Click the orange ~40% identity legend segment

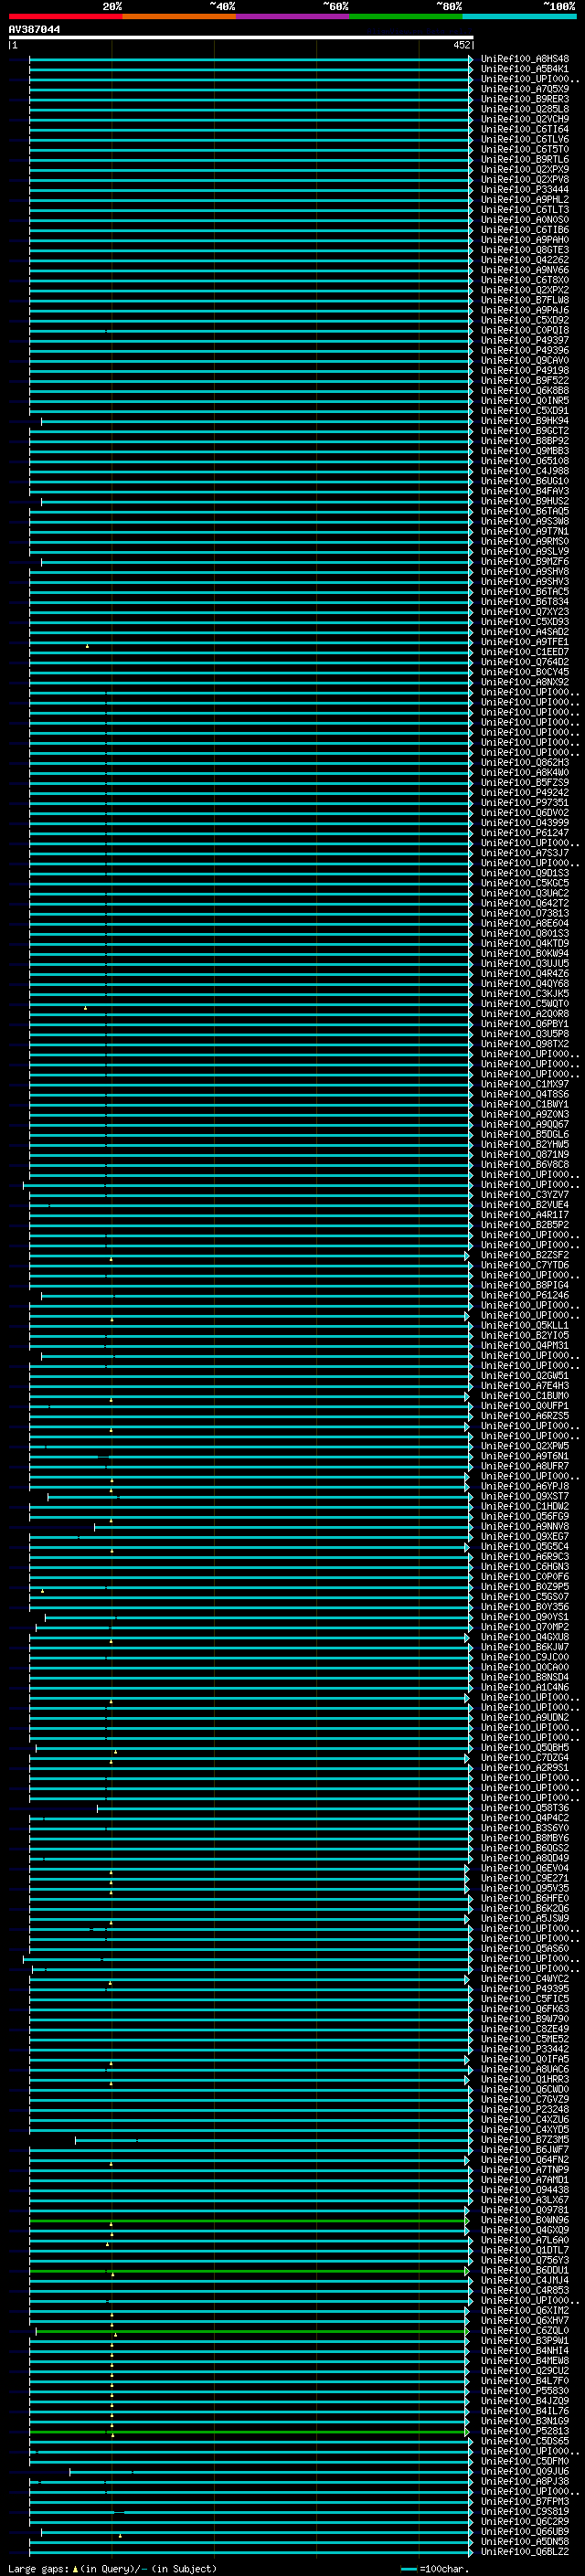(x=179, y=16)
